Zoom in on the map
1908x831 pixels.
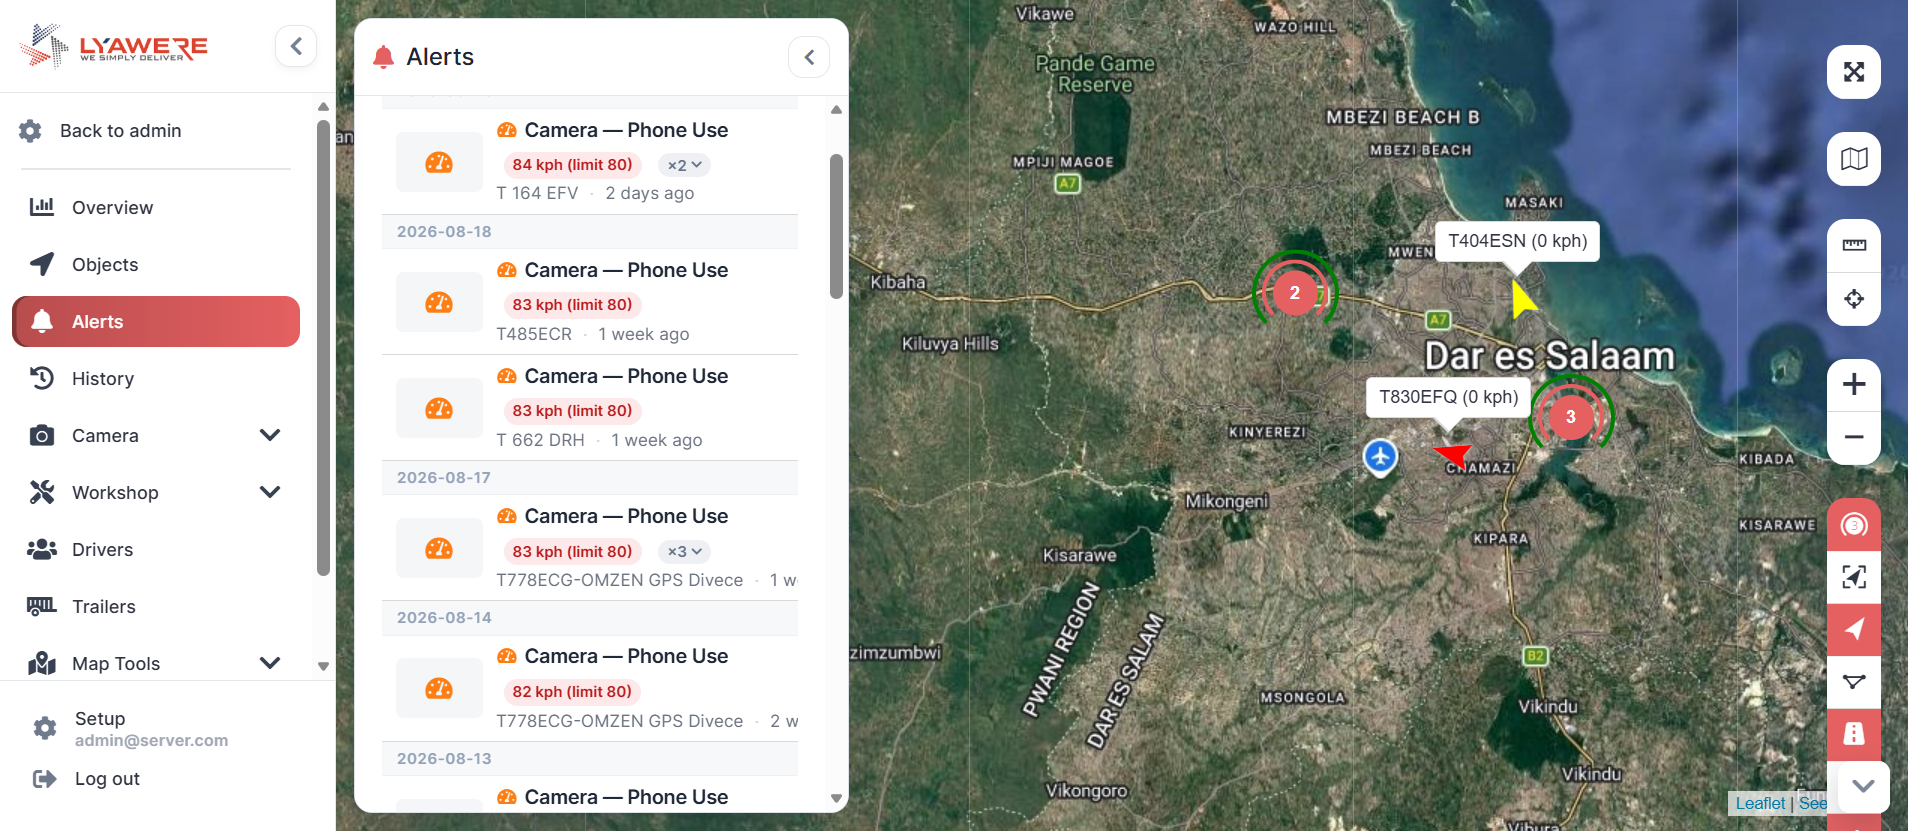(1854, 385)
